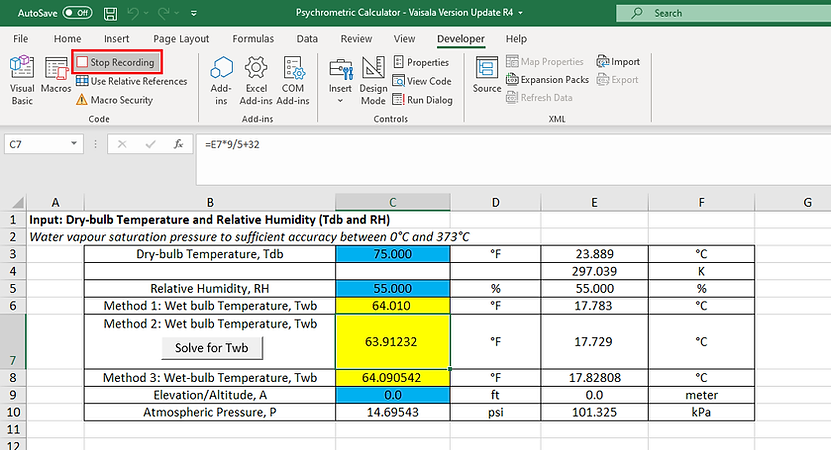Select yellow cell 64.090542
Viewport: 831px width, 450px height.
click(393, 378)
